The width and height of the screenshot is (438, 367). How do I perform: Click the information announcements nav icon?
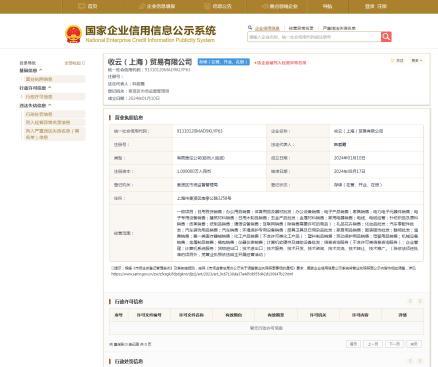pyautogui.click(x=207, y=6)
